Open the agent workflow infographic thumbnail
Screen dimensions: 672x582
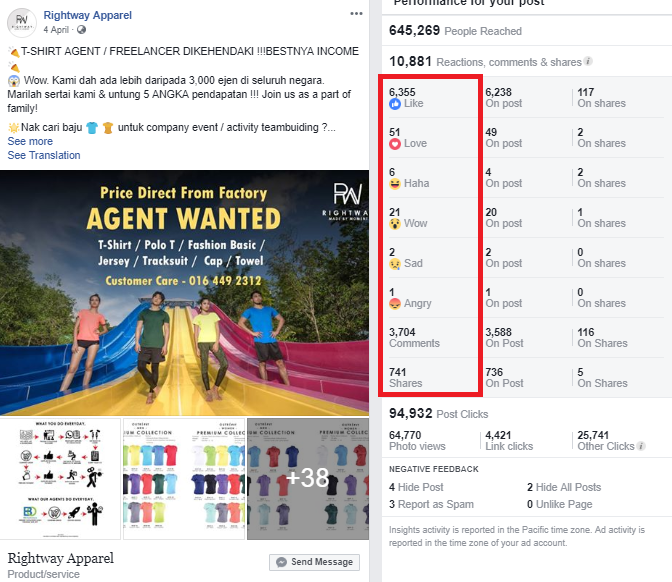tap(60, 478)
